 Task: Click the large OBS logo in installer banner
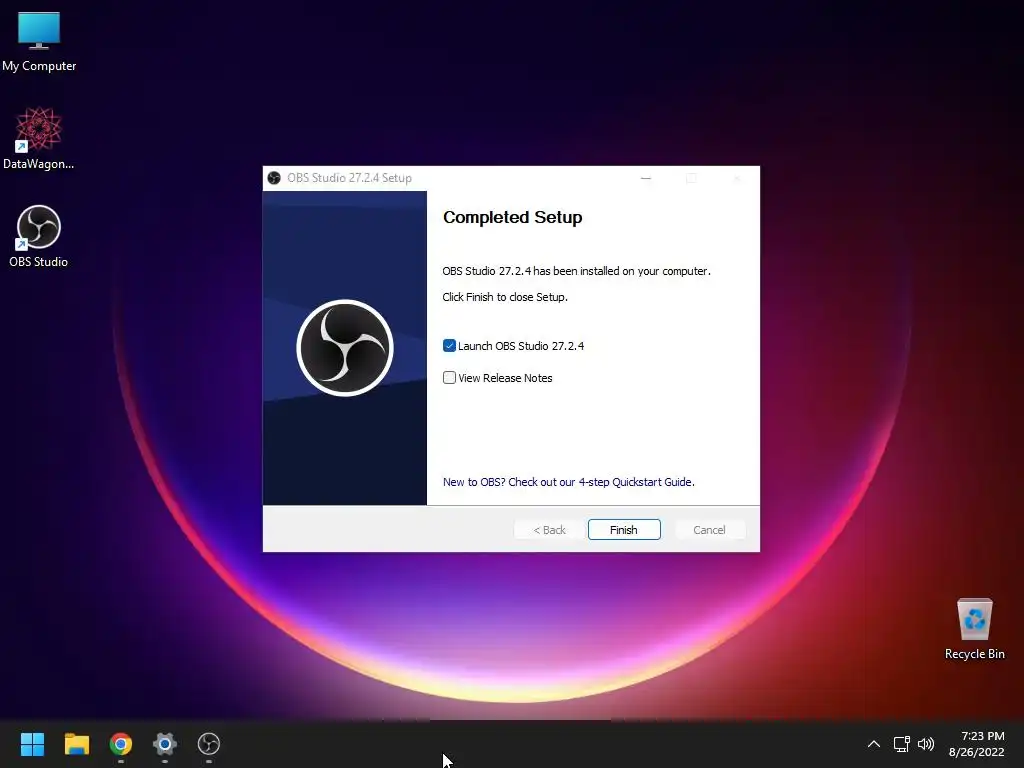coord(345,348)
